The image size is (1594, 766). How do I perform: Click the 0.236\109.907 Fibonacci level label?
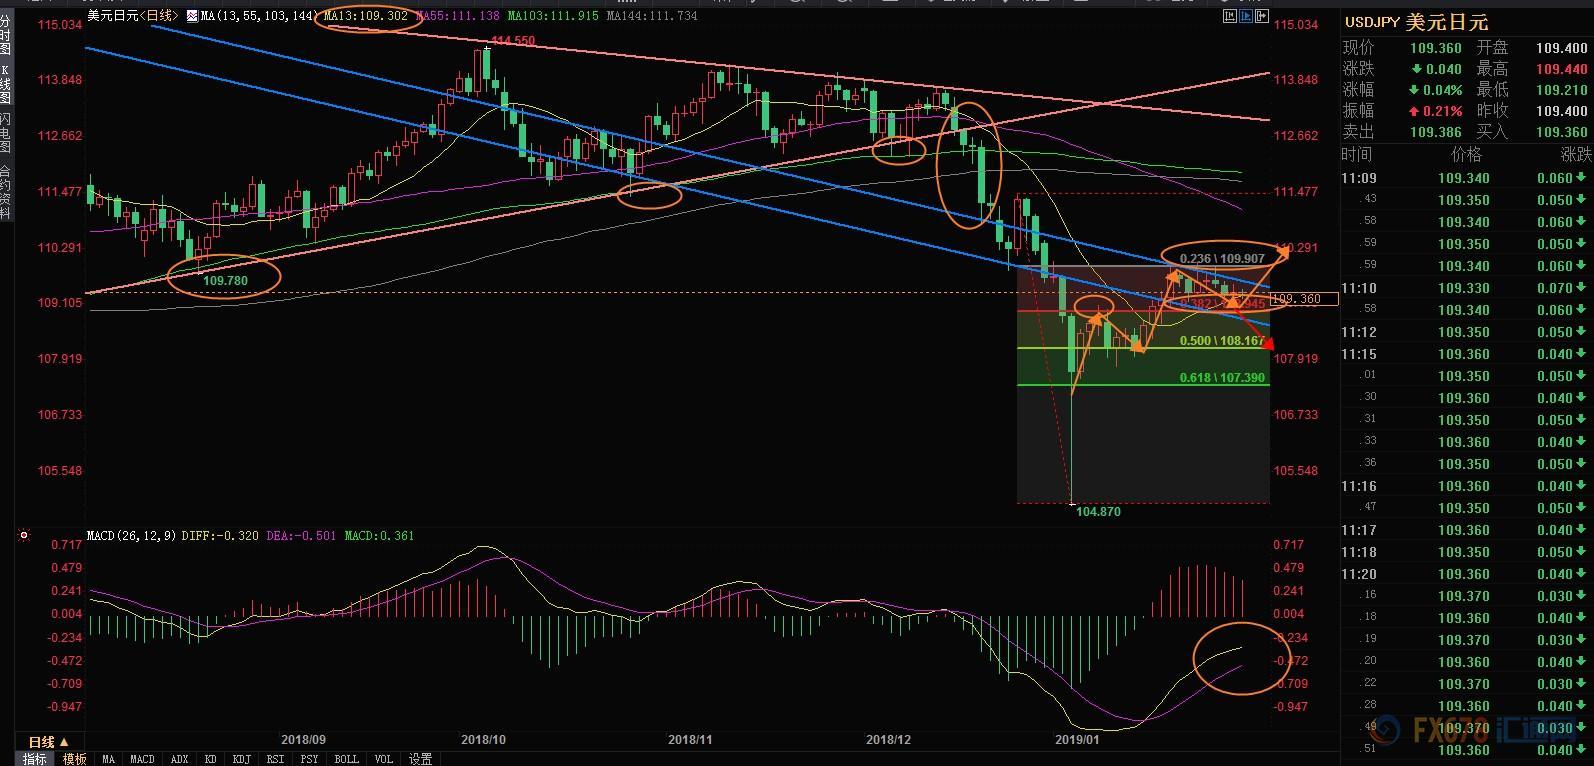(x=1222, y=258)
